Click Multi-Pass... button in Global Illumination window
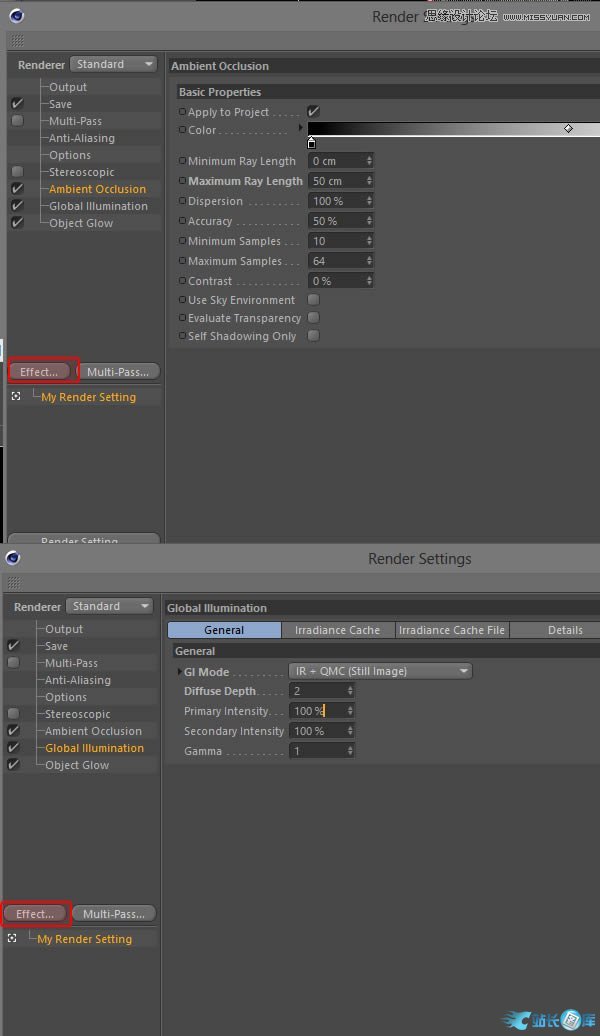The width and height of the screenshot is (600, 1036). 113,914
